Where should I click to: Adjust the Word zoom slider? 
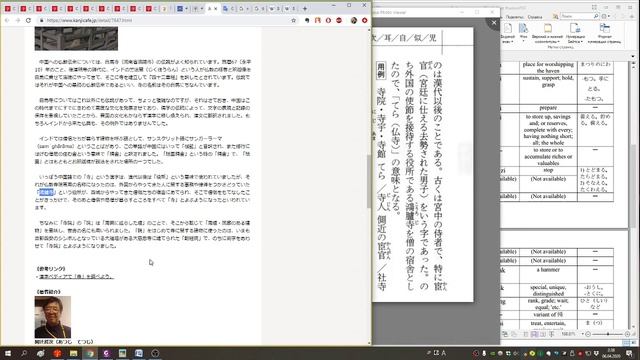tap(608, 334)
